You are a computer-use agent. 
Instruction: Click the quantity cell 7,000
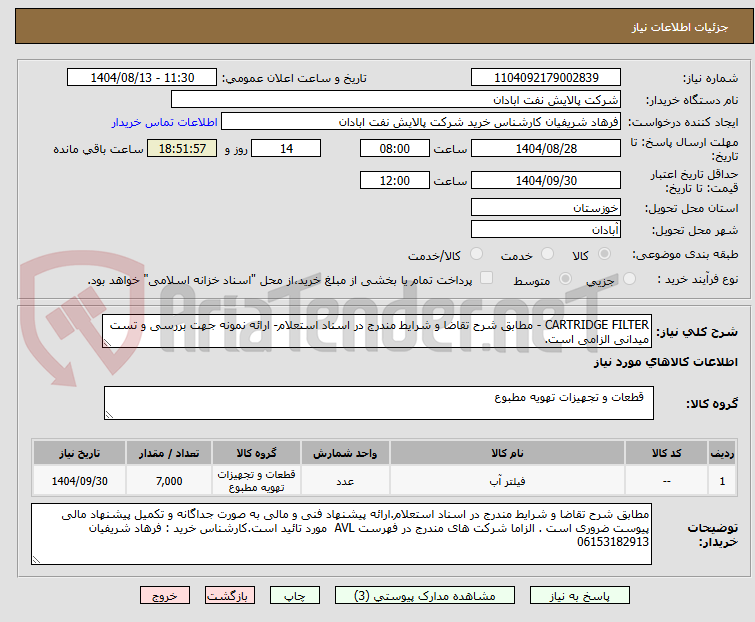(169, 480)
